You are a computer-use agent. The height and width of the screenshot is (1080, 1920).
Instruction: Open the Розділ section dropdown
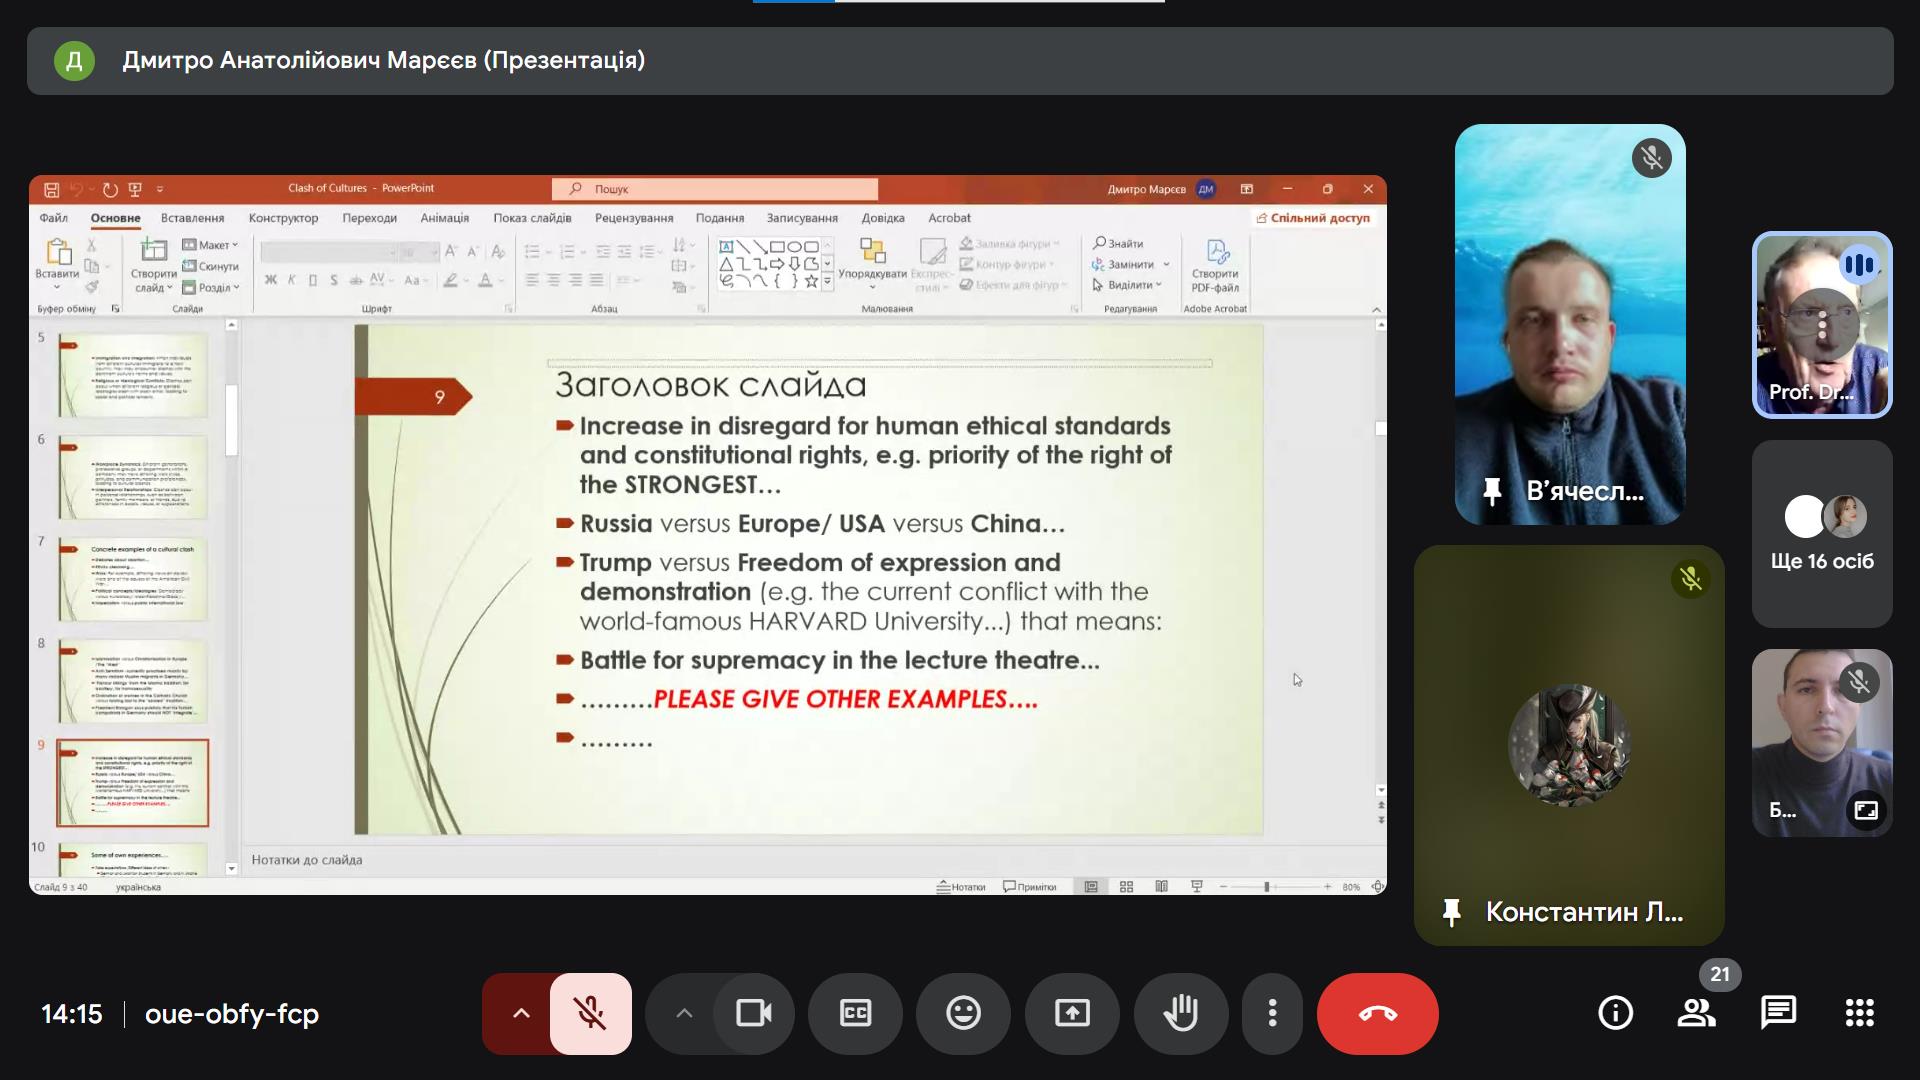tap(210, 287)
